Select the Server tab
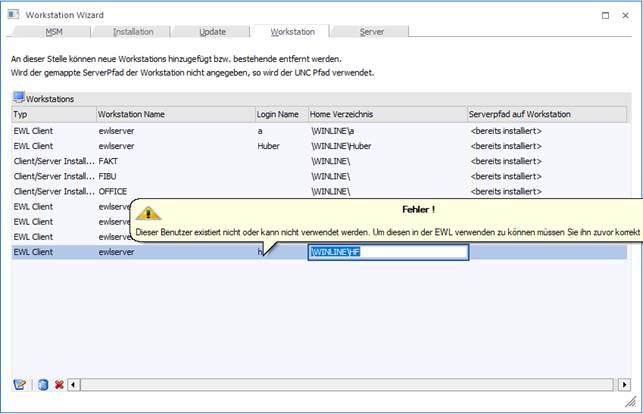 click(371, 32)
